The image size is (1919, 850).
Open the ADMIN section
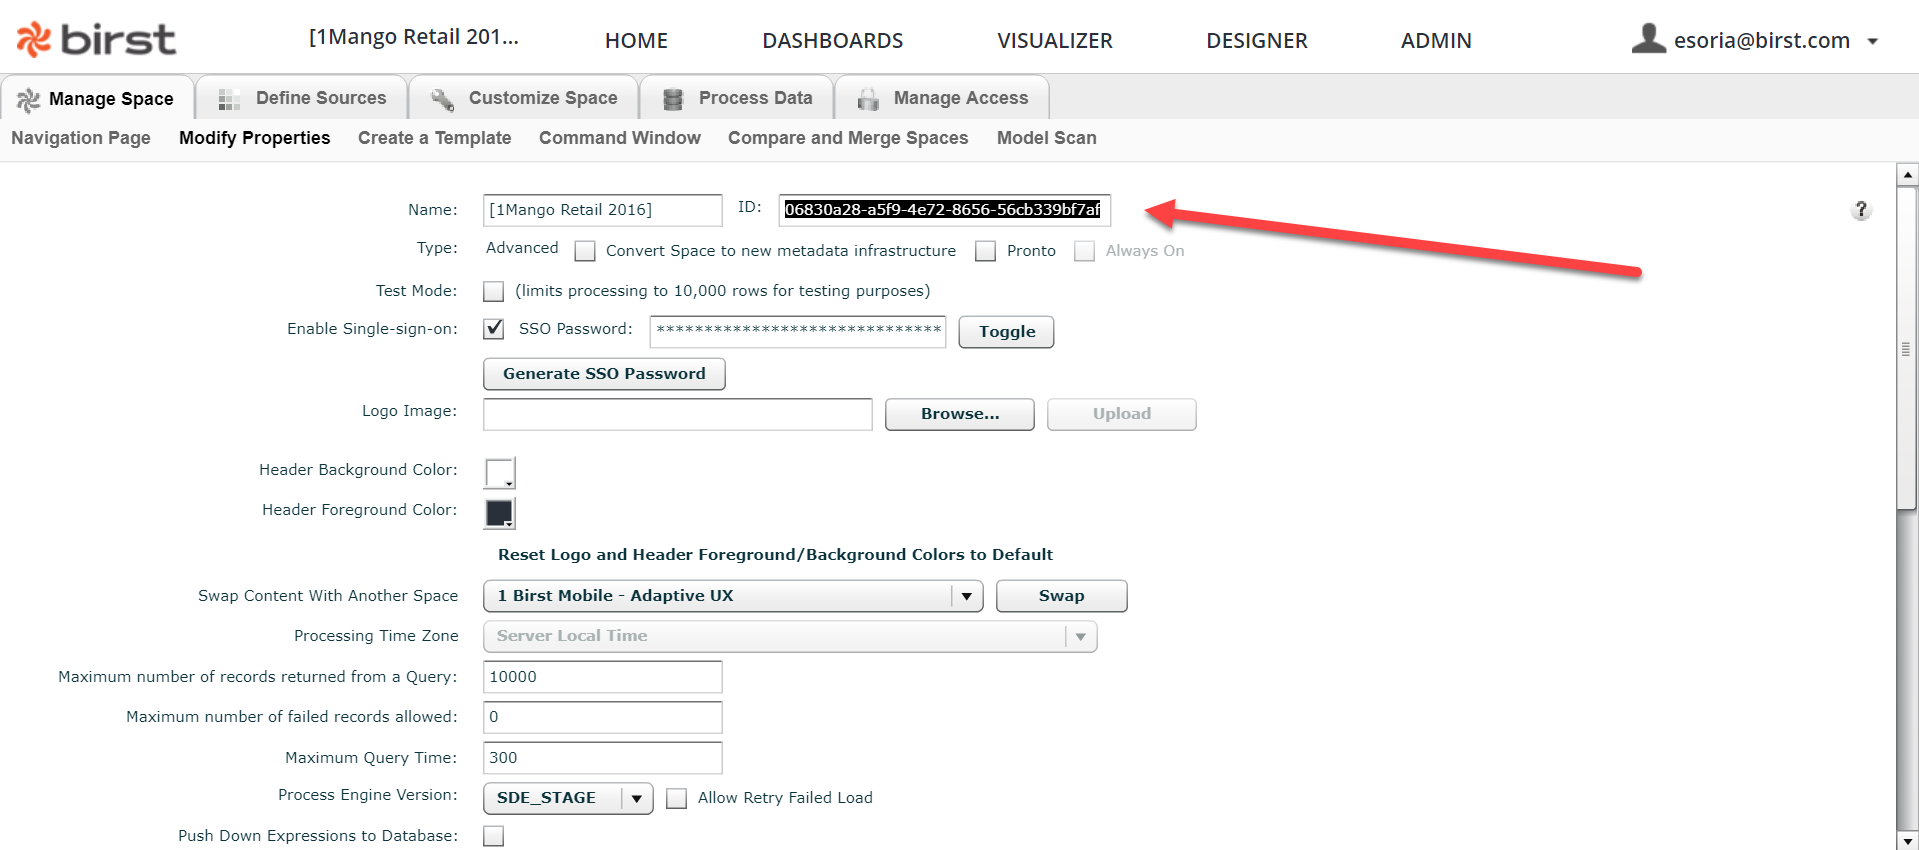click(1436, 41)
